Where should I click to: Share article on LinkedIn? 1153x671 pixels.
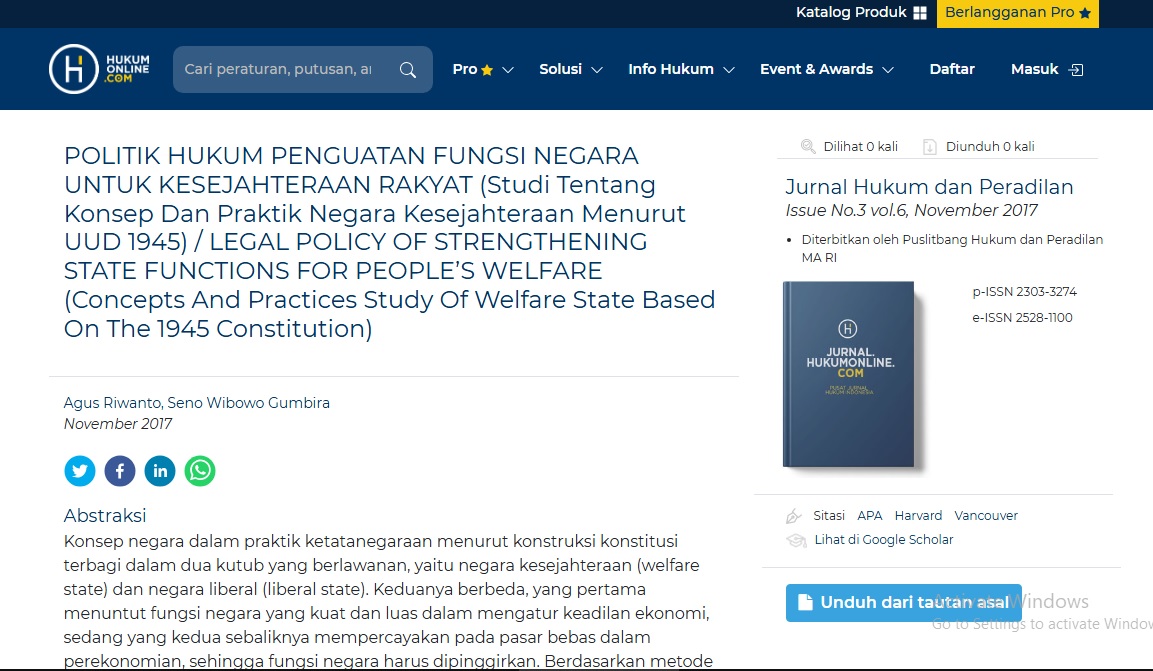click(160, 471)
